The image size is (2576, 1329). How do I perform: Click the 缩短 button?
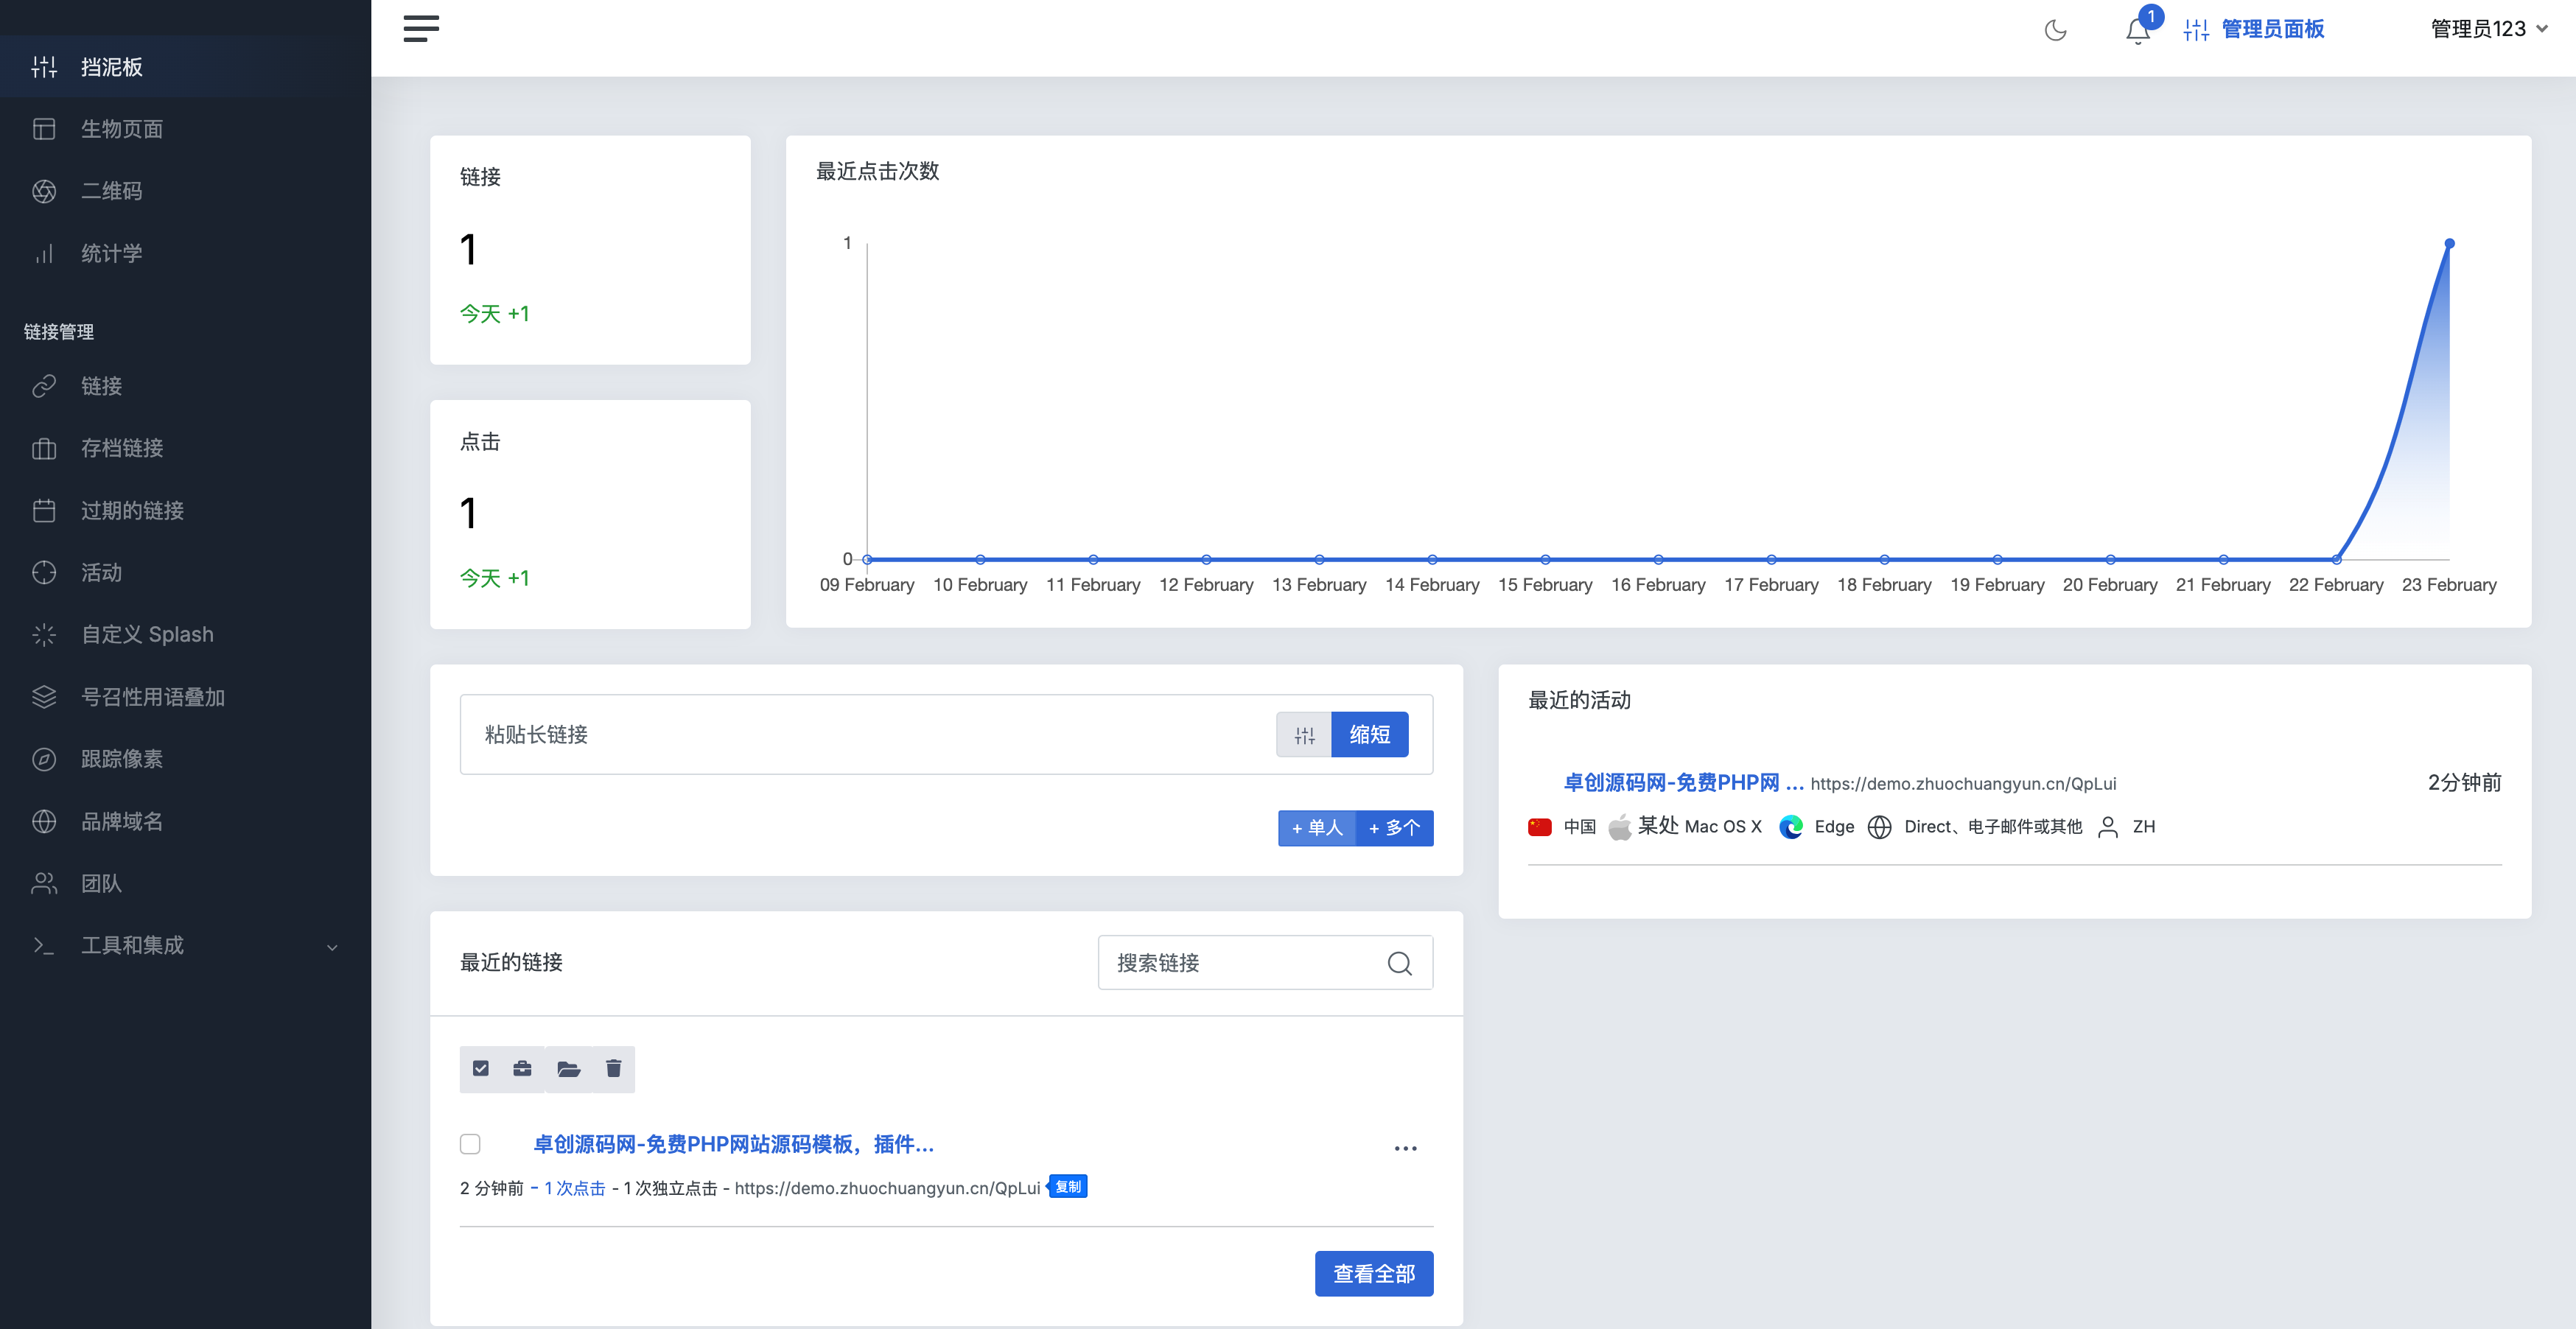(x=1369, y=735)
